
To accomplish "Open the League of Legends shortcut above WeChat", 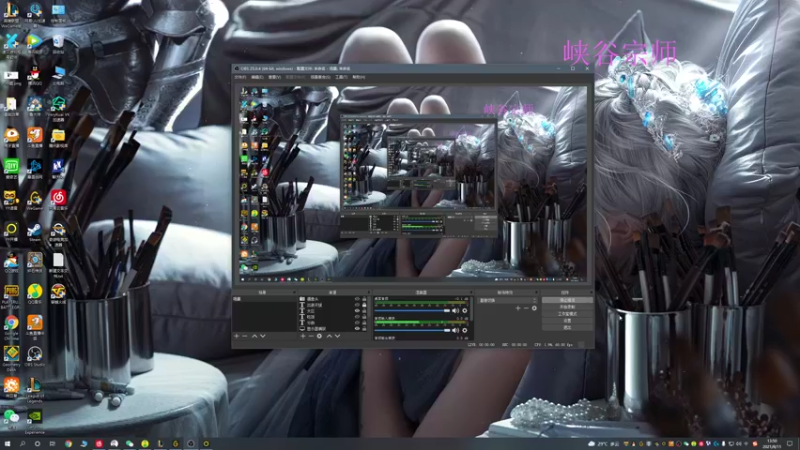I will [x=34, y=389].
